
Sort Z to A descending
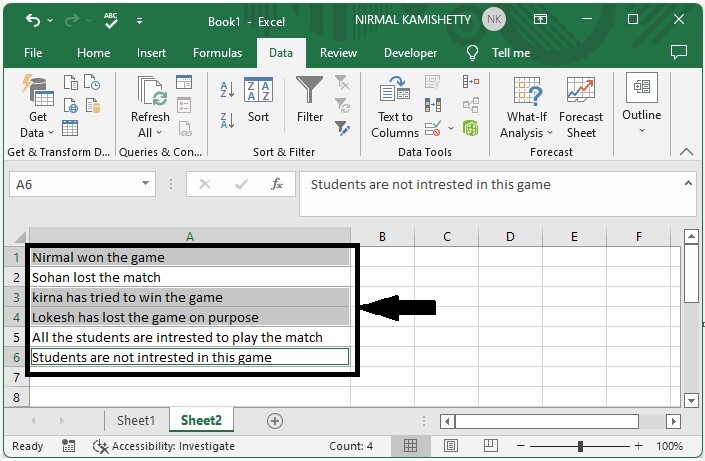click(x=227, y=120)
